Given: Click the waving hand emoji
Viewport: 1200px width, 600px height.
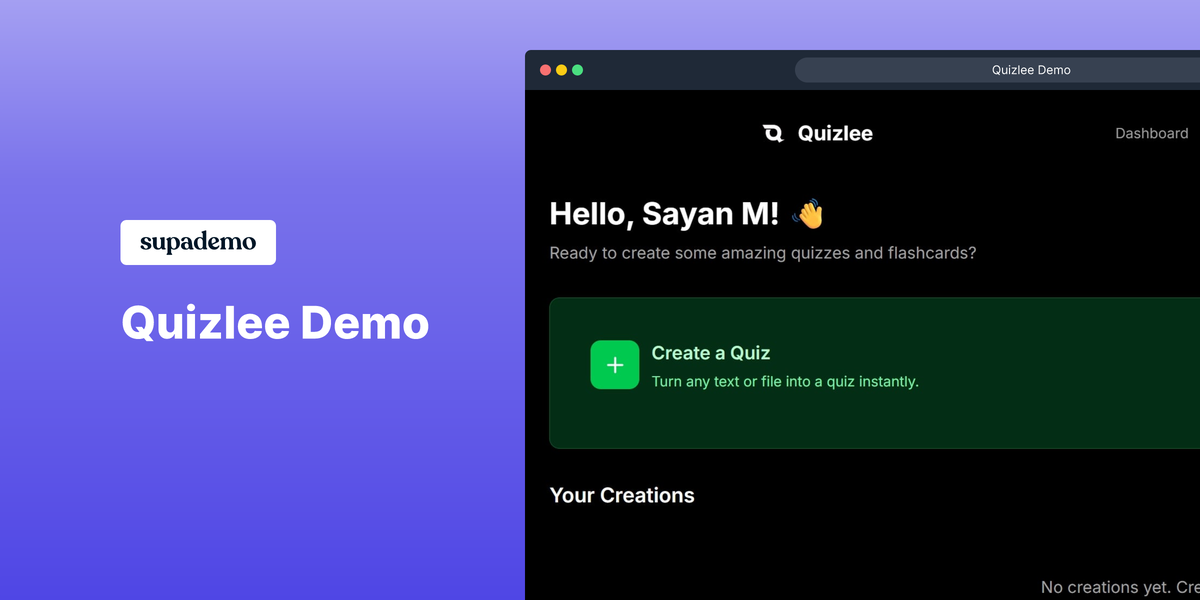Looking at the screenshot, I should click(808, 213).
